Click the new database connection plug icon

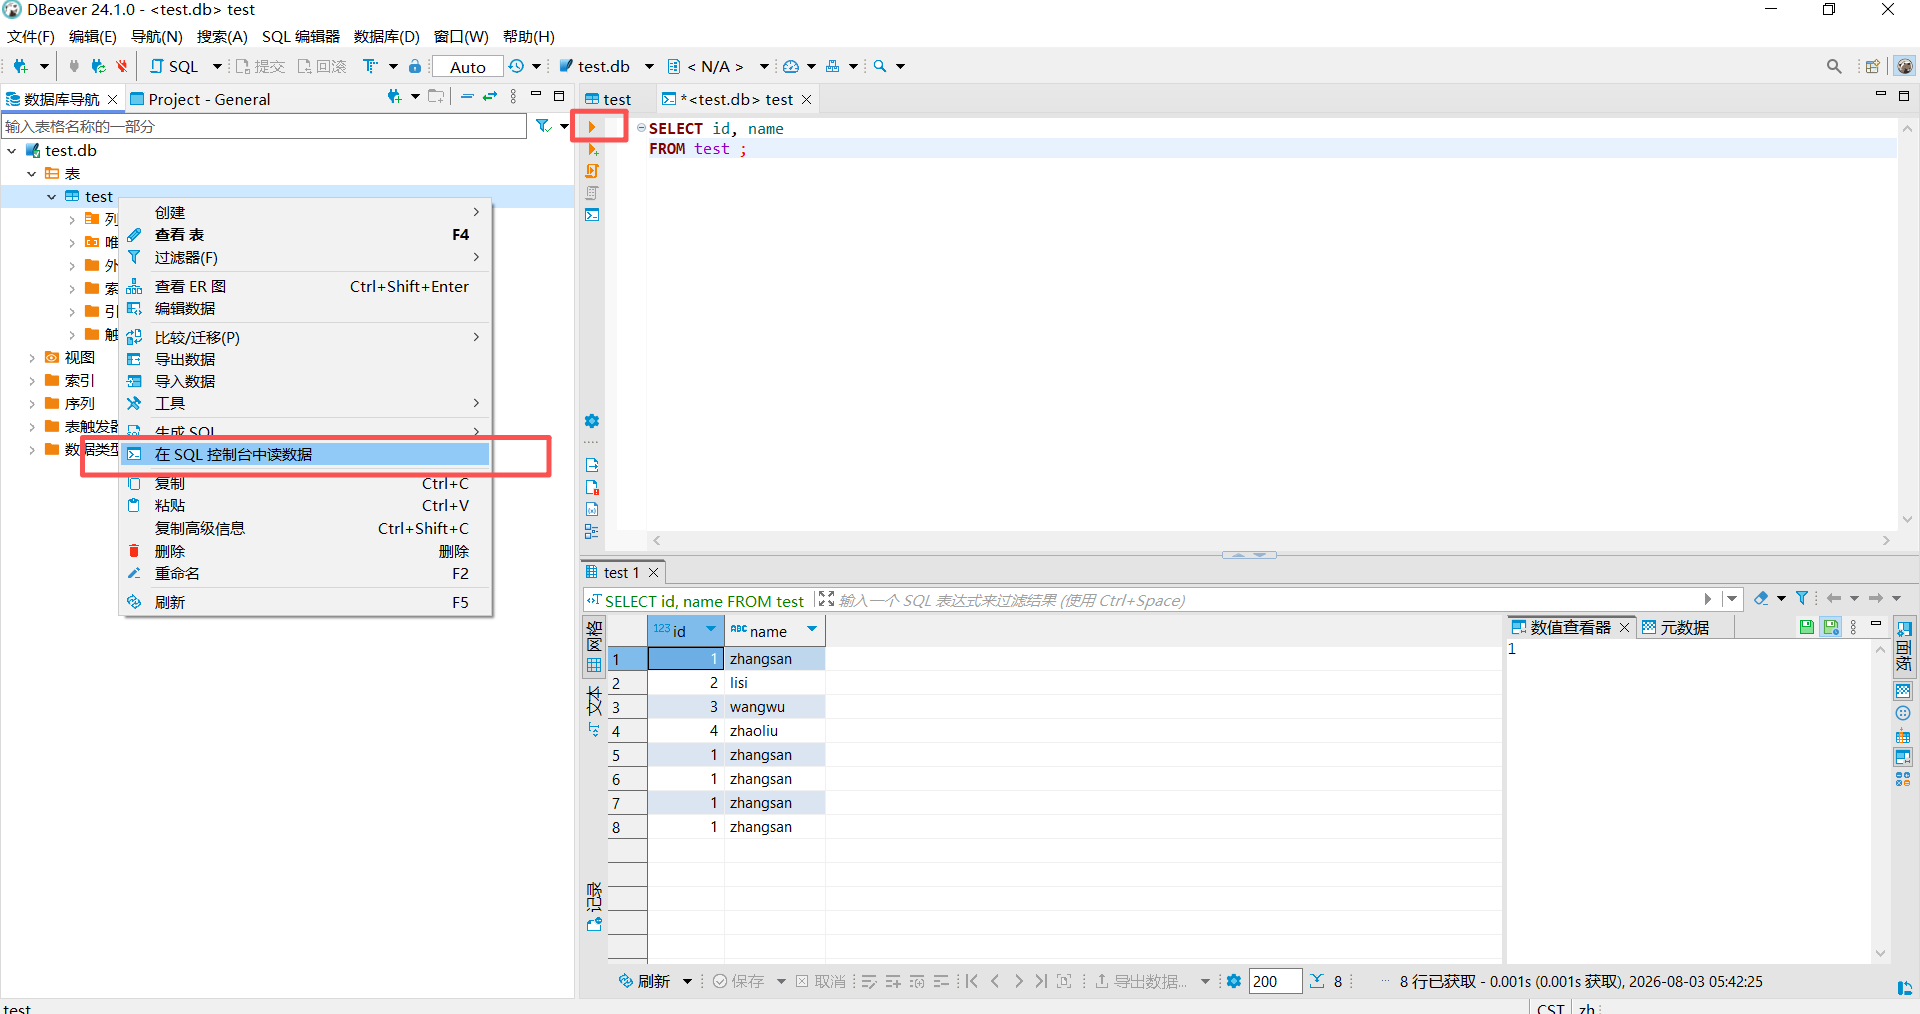point(20,66)
